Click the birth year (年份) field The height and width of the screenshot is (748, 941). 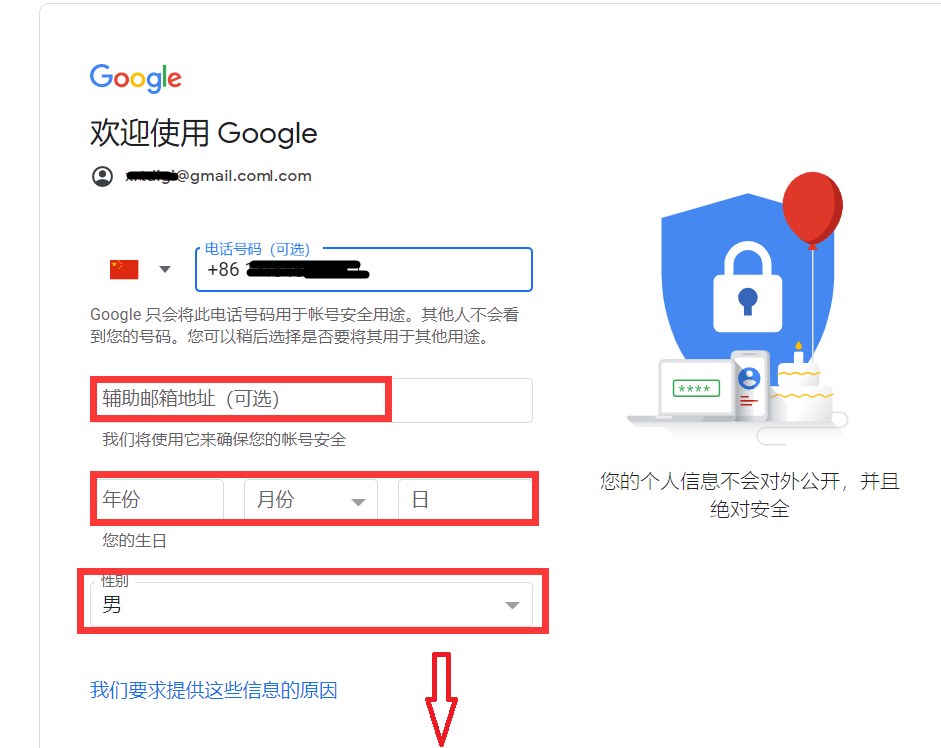point(157,499)
